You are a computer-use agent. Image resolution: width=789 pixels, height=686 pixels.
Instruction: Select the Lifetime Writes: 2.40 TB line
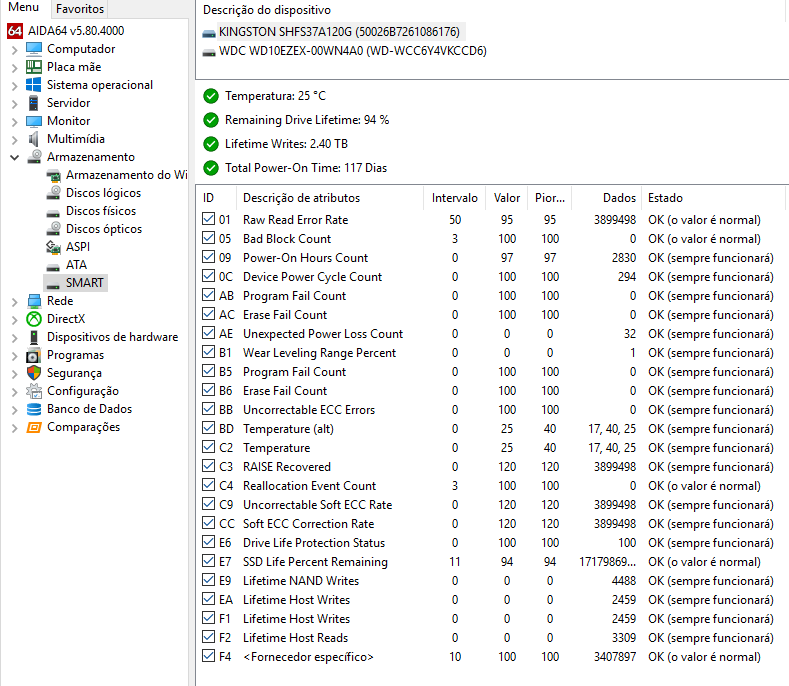286,144
